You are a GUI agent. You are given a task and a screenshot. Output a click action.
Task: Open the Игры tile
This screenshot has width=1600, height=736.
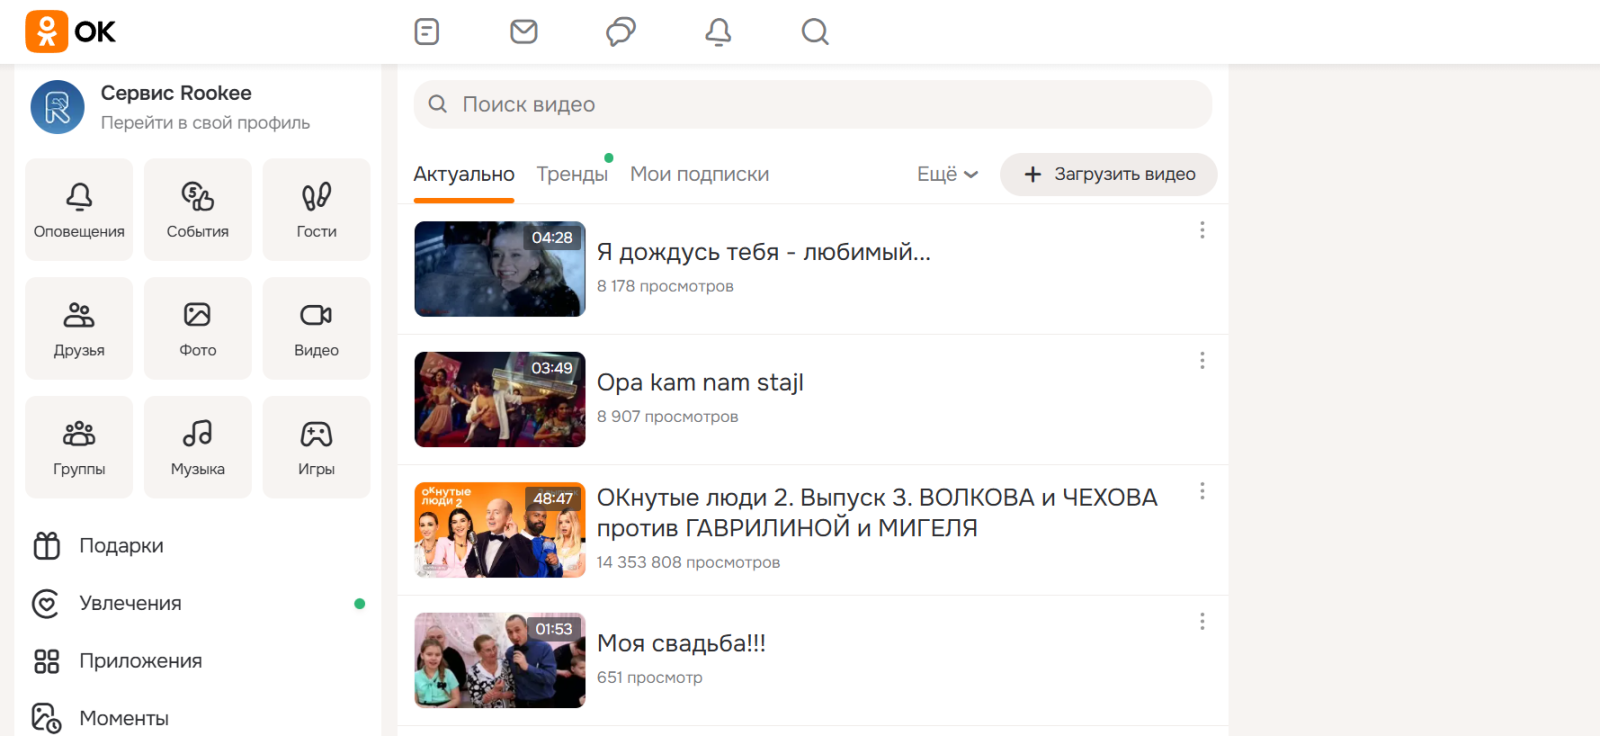tap(316, 447)
